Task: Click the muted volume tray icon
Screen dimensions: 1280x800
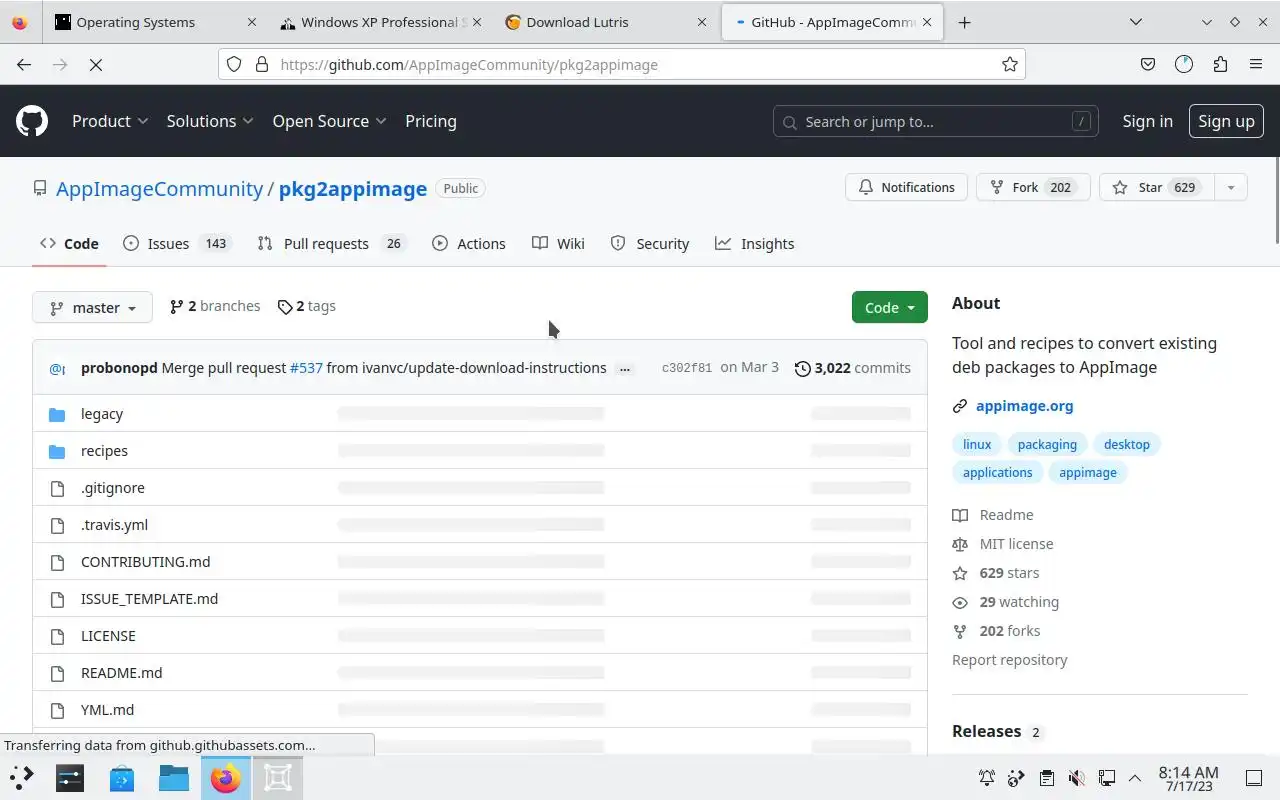Action: point(1077,778)
